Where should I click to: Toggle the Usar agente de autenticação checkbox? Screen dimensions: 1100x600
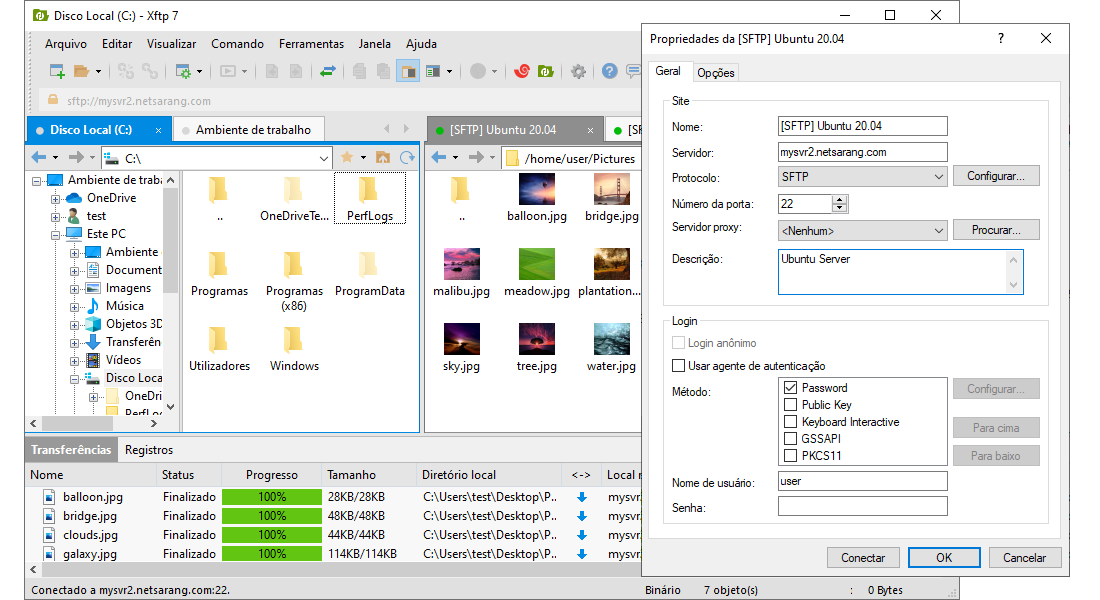click(x=678, y=366)
